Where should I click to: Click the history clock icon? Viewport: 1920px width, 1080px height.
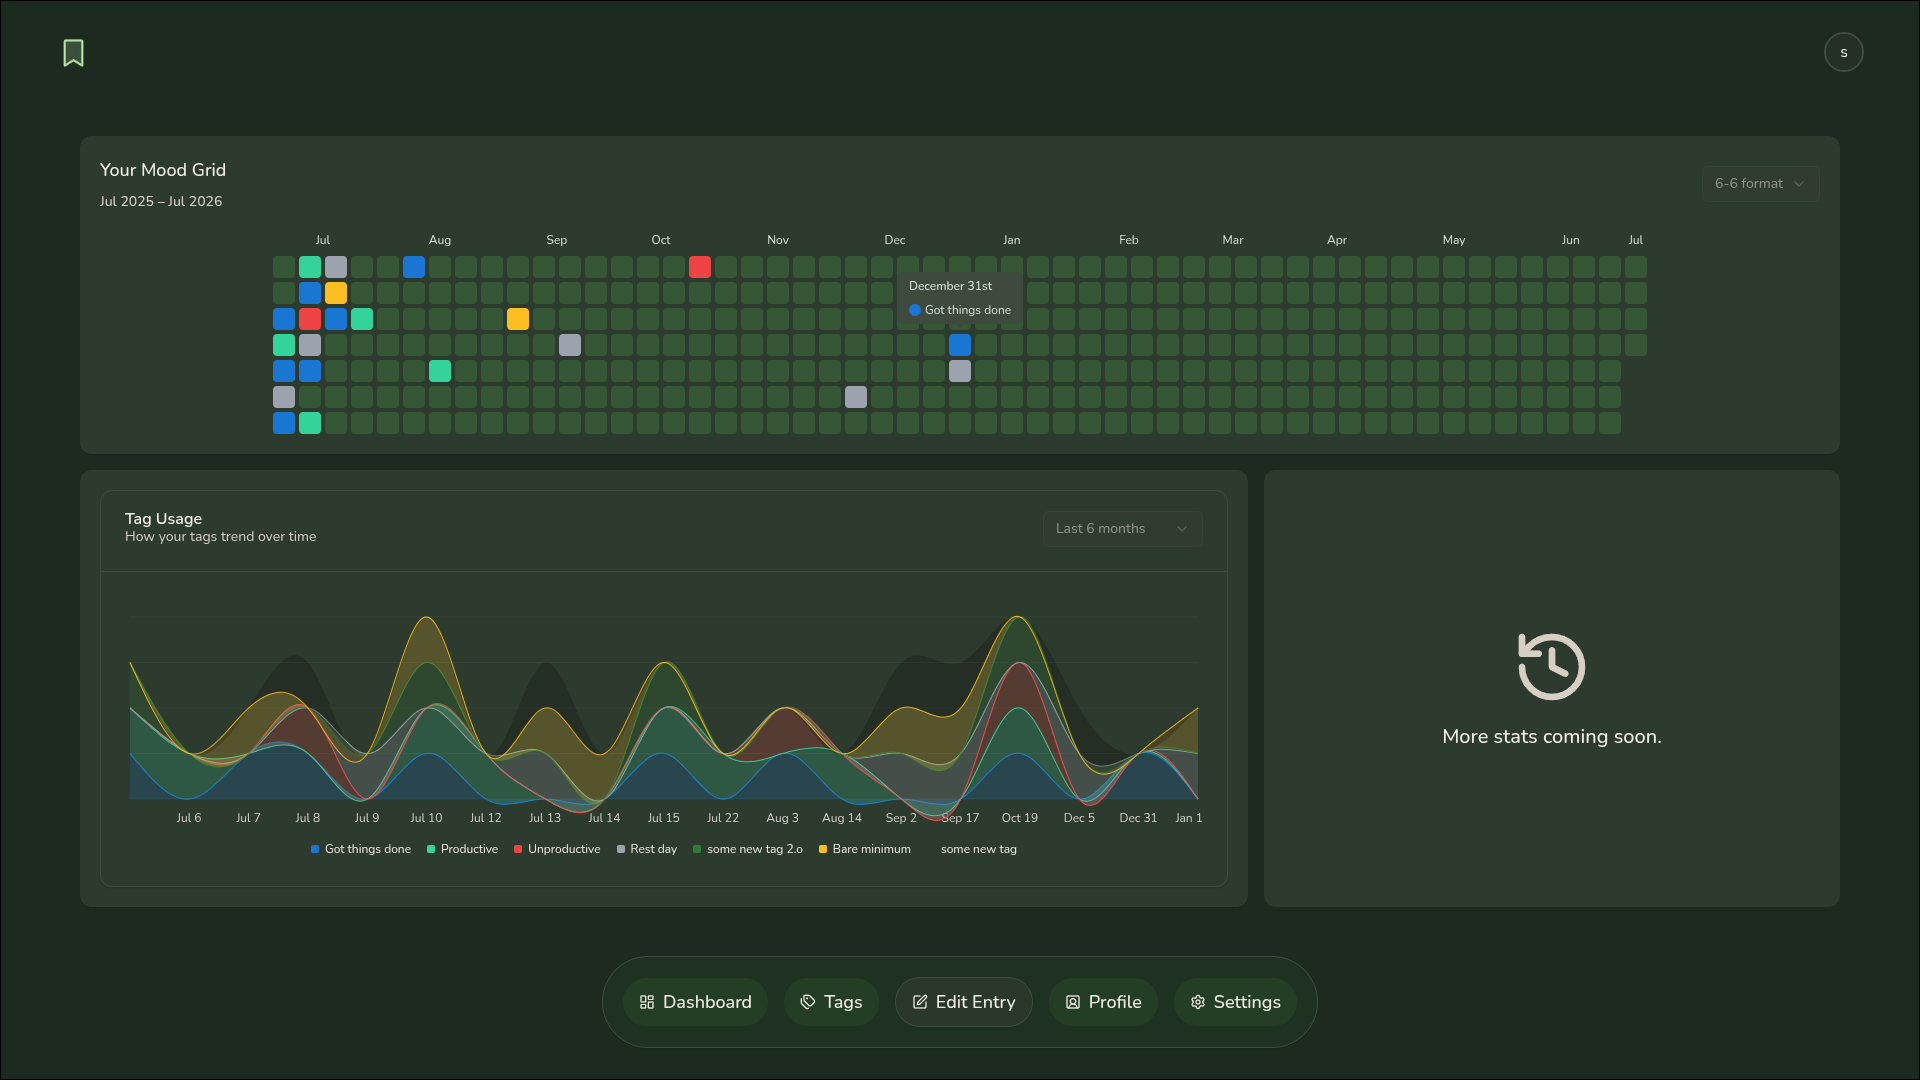1551,666
